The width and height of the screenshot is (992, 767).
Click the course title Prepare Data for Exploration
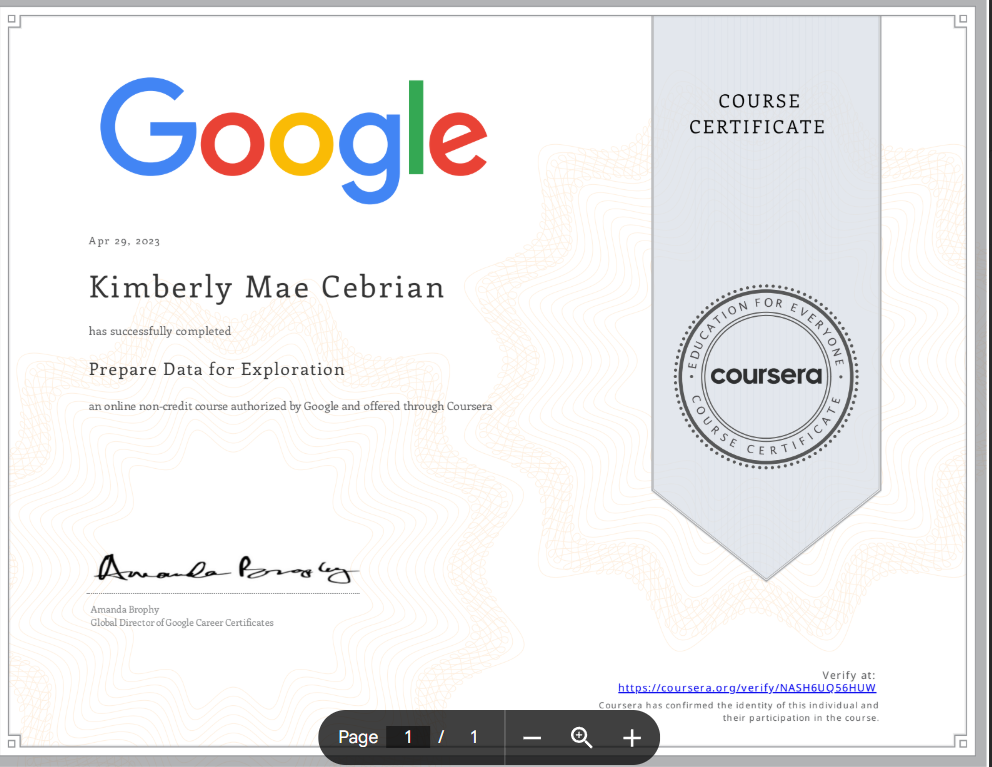(x=217, y=370)
